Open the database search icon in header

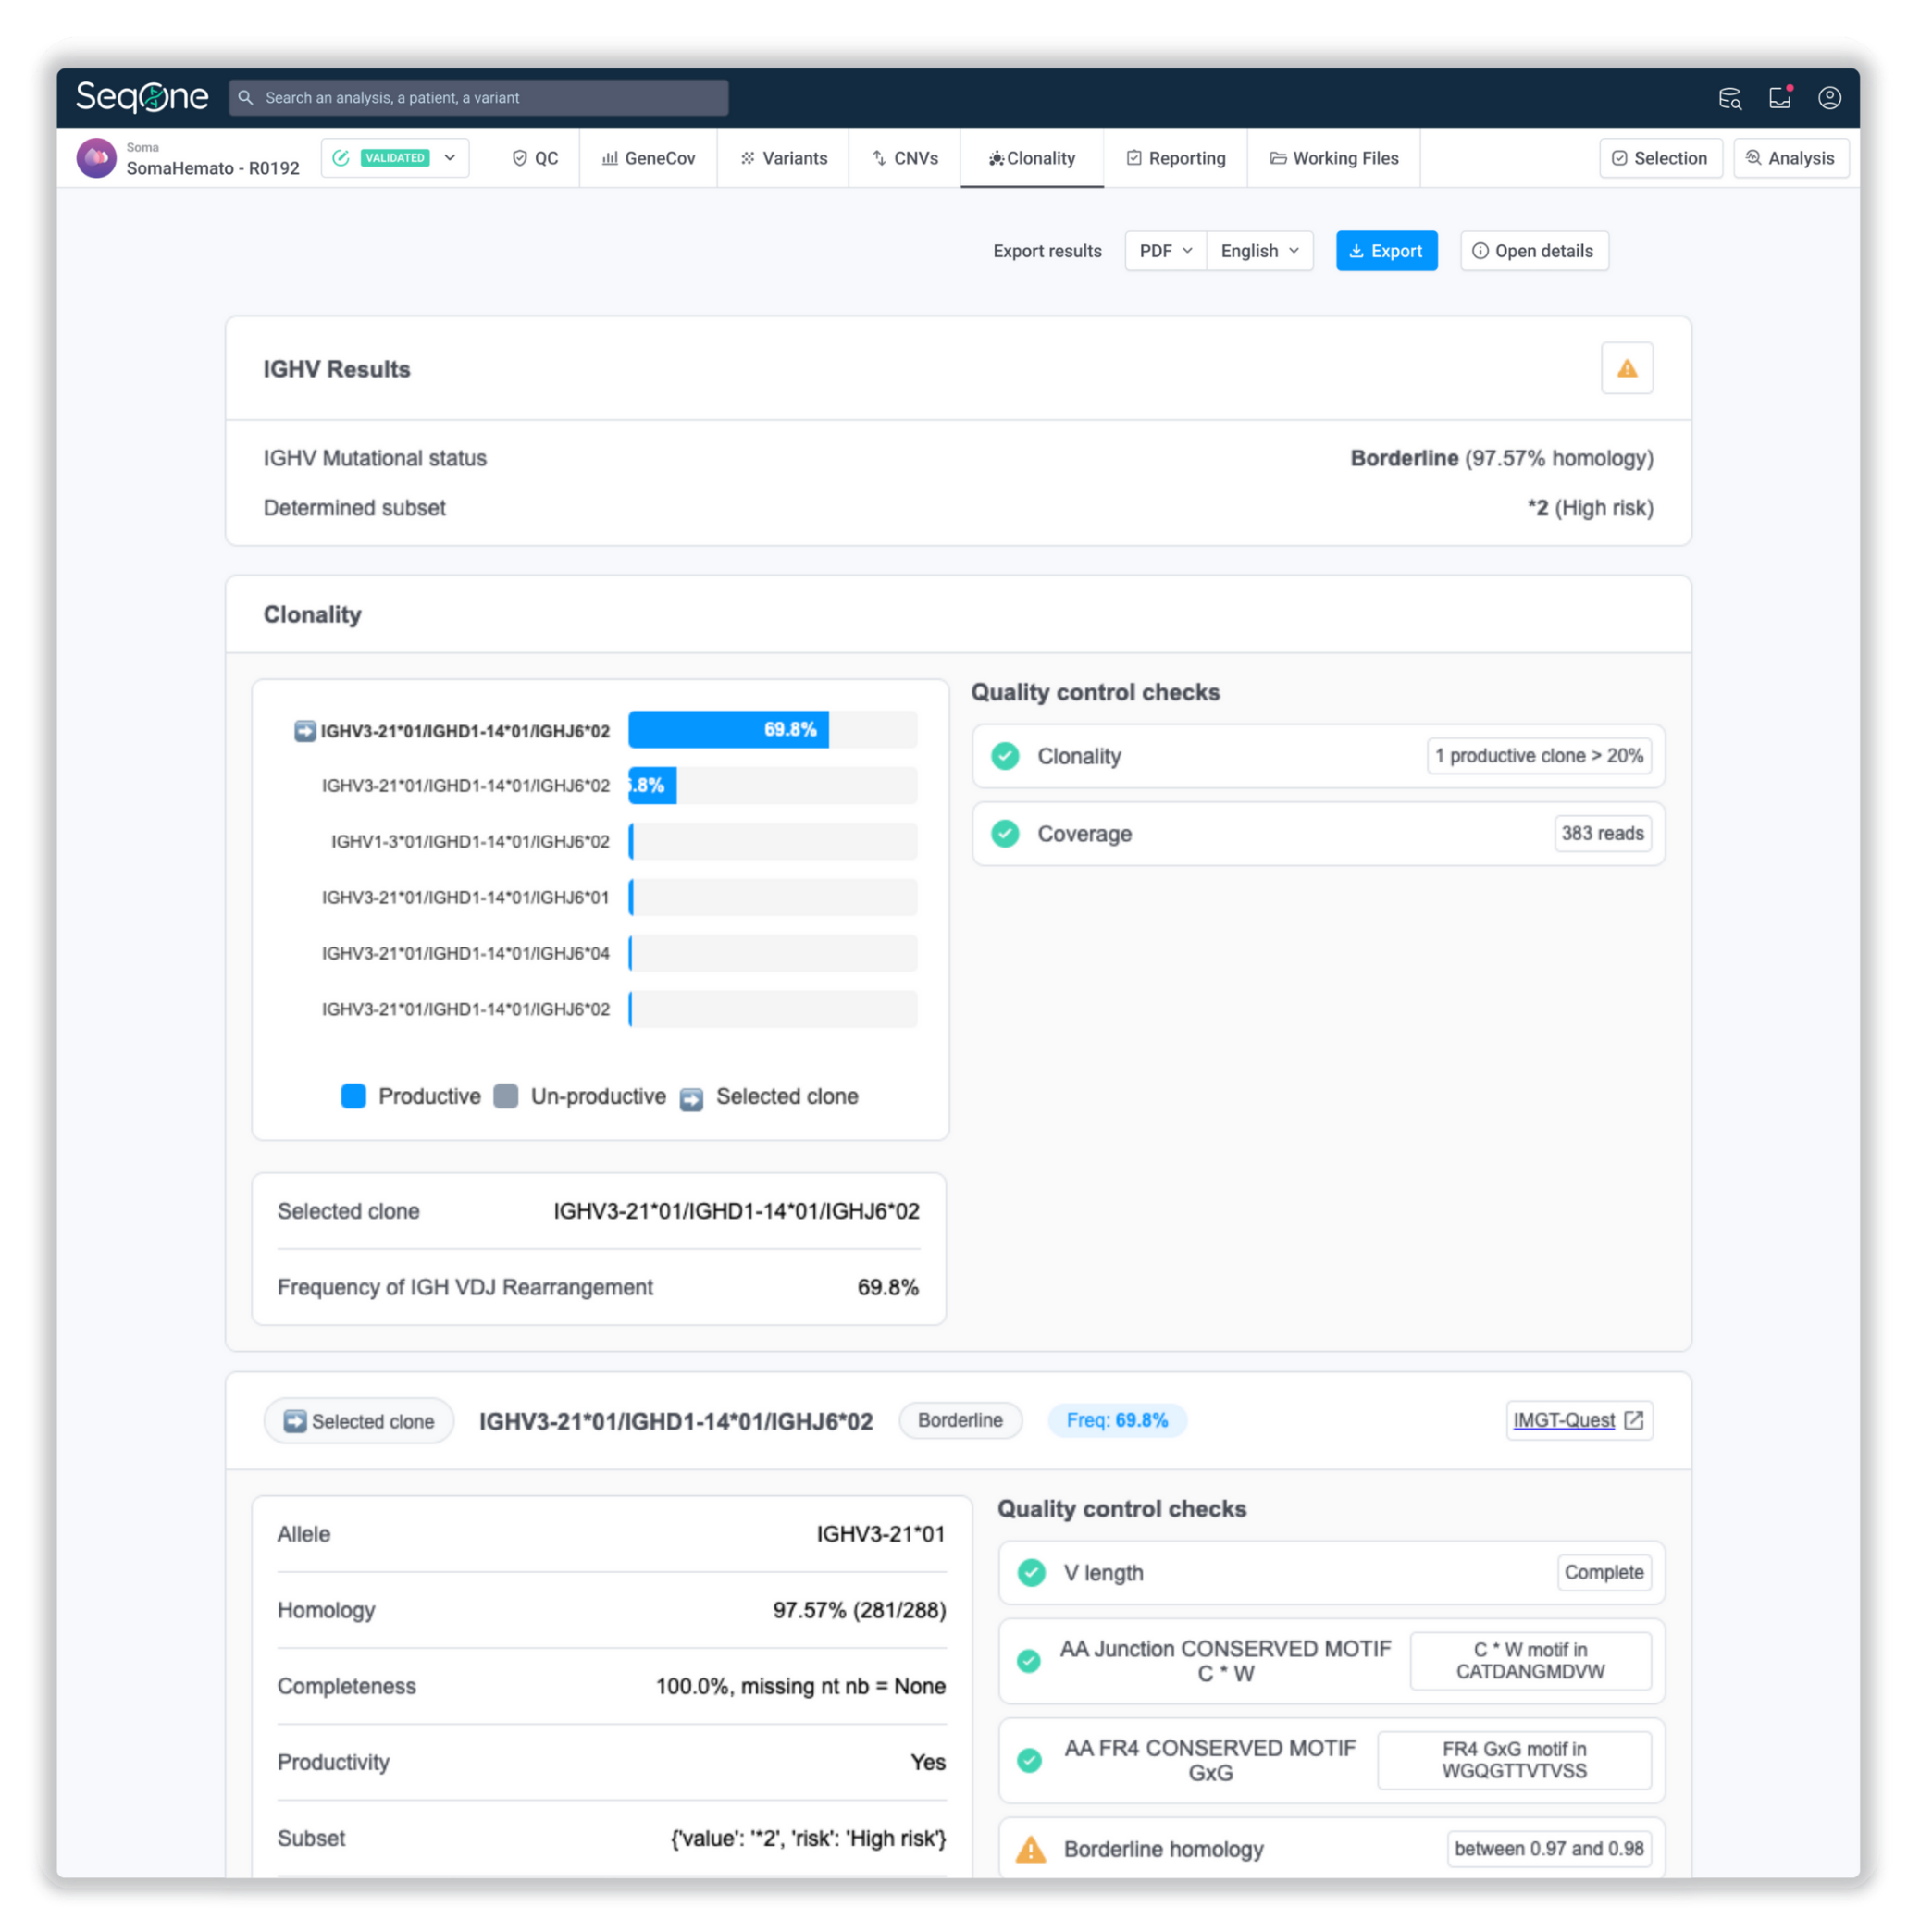pos(1729,98)
